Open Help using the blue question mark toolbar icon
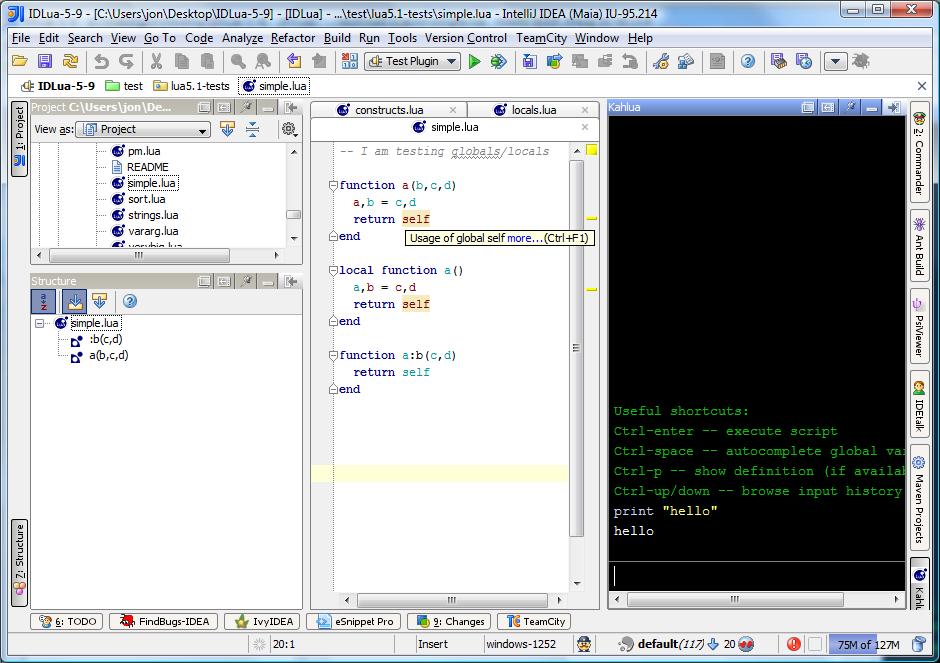This screenshot has height=663, width=940. click(x=747, y=61)
